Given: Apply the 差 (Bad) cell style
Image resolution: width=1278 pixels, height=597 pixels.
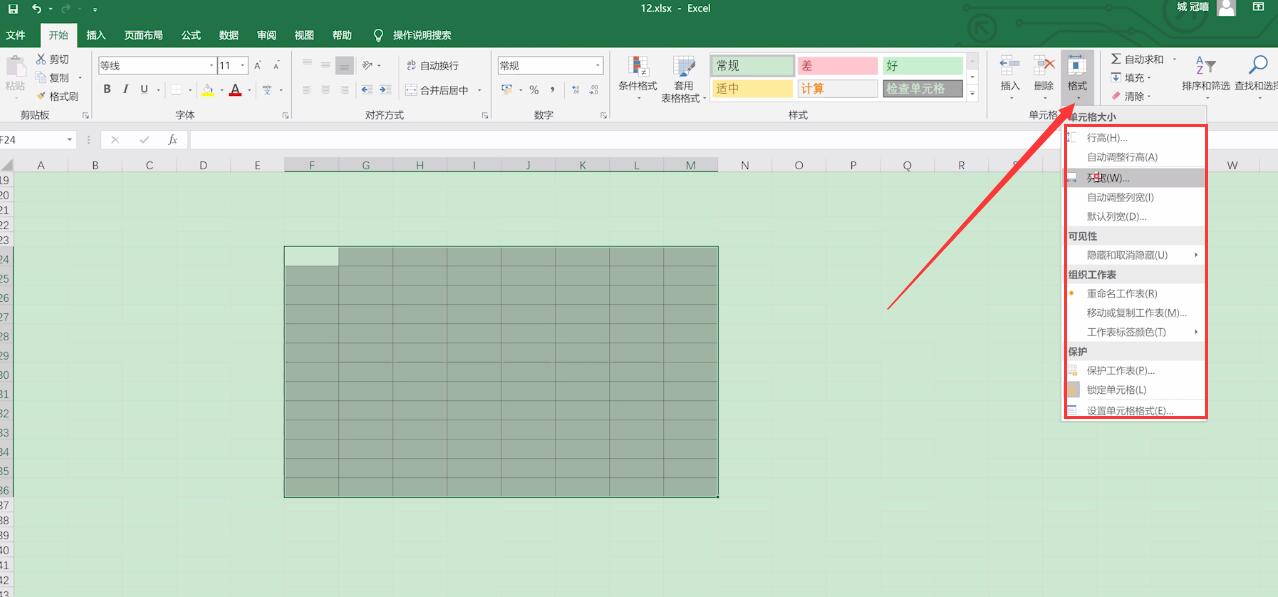Looking at the screenshot, I should (x=837, y=65).
